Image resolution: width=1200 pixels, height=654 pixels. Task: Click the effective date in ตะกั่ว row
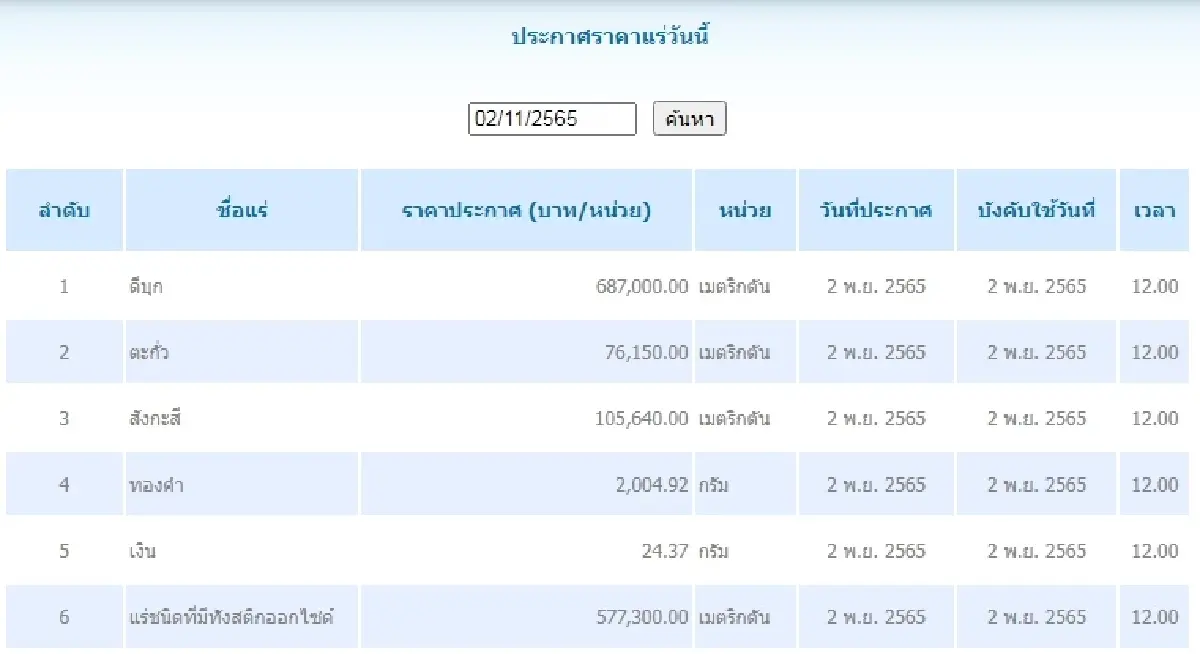[x=1037, y=352]
